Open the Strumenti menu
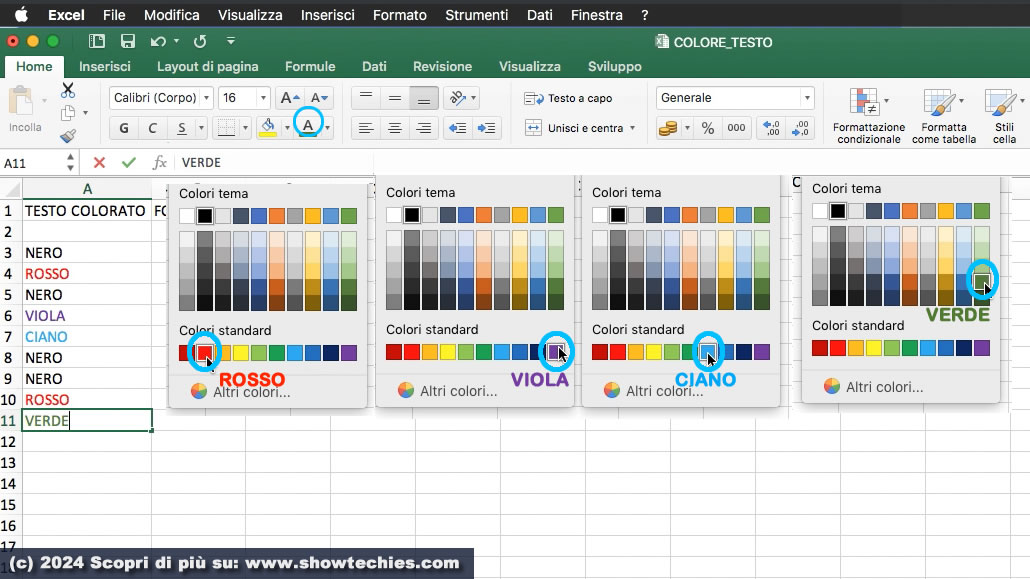The image size is (1030, 579). [476, 14]
